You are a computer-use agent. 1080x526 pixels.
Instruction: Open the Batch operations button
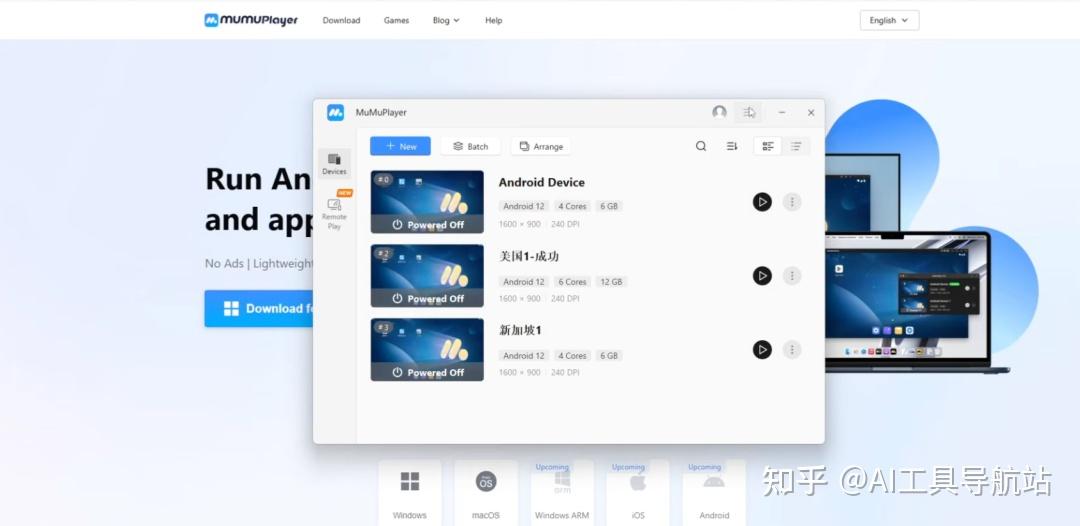point(470,146)
